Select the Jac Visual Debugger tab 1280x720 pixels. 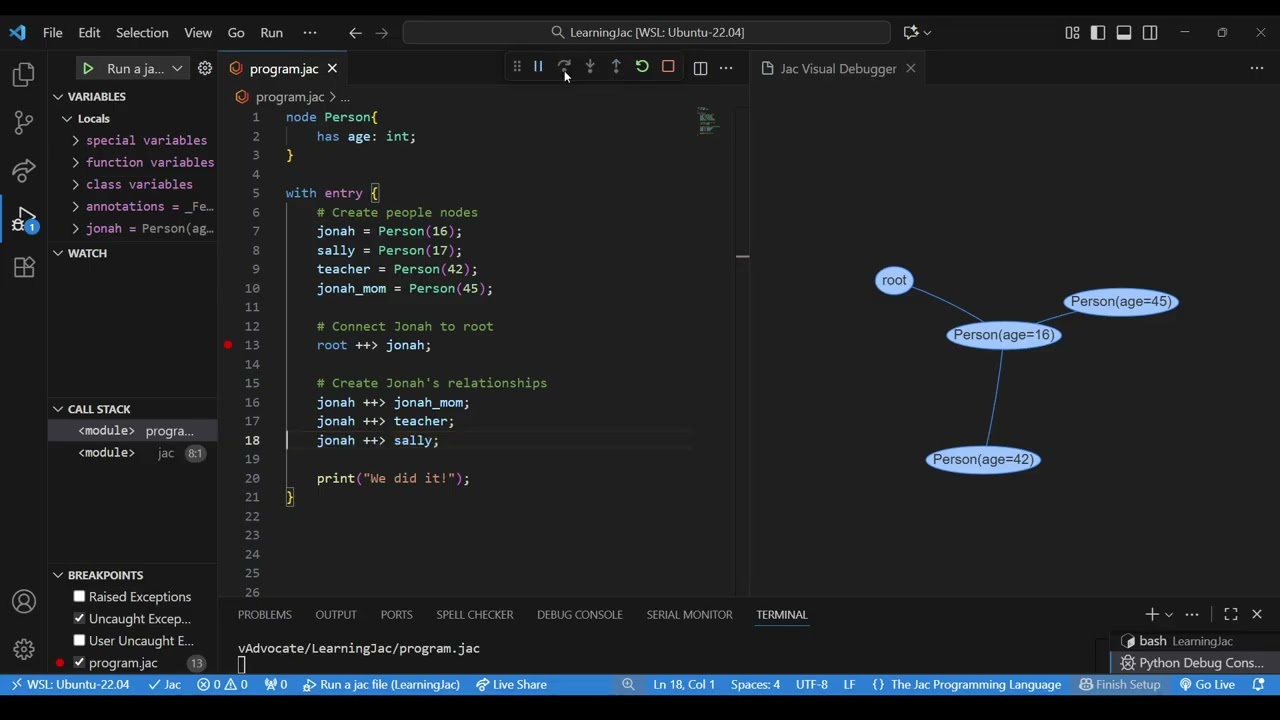(838, 69)
